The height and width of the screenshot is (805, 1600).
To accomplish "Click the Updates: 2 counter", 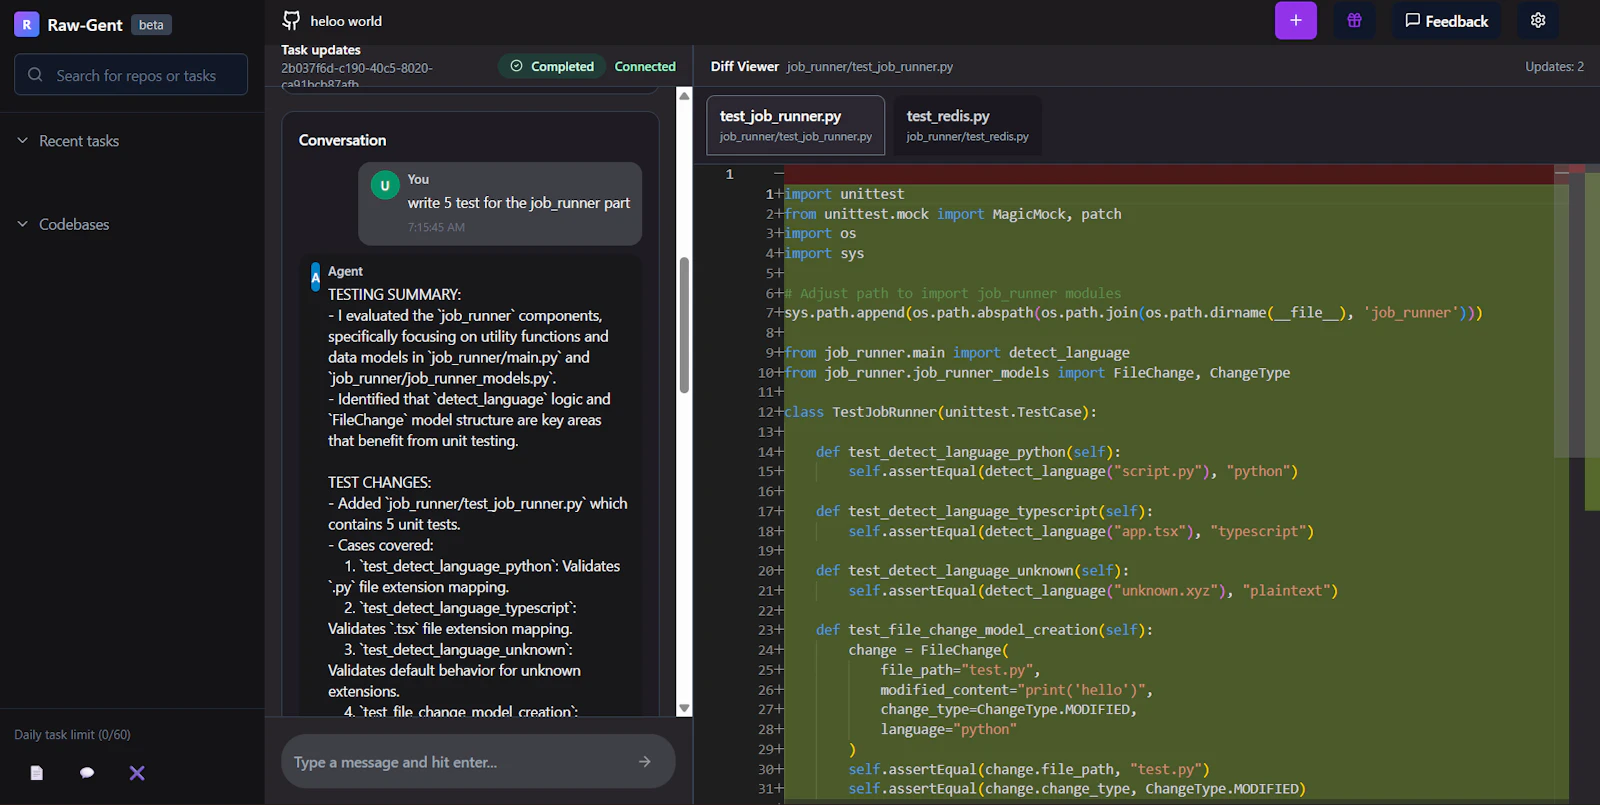I will [x=1554, y=67].
